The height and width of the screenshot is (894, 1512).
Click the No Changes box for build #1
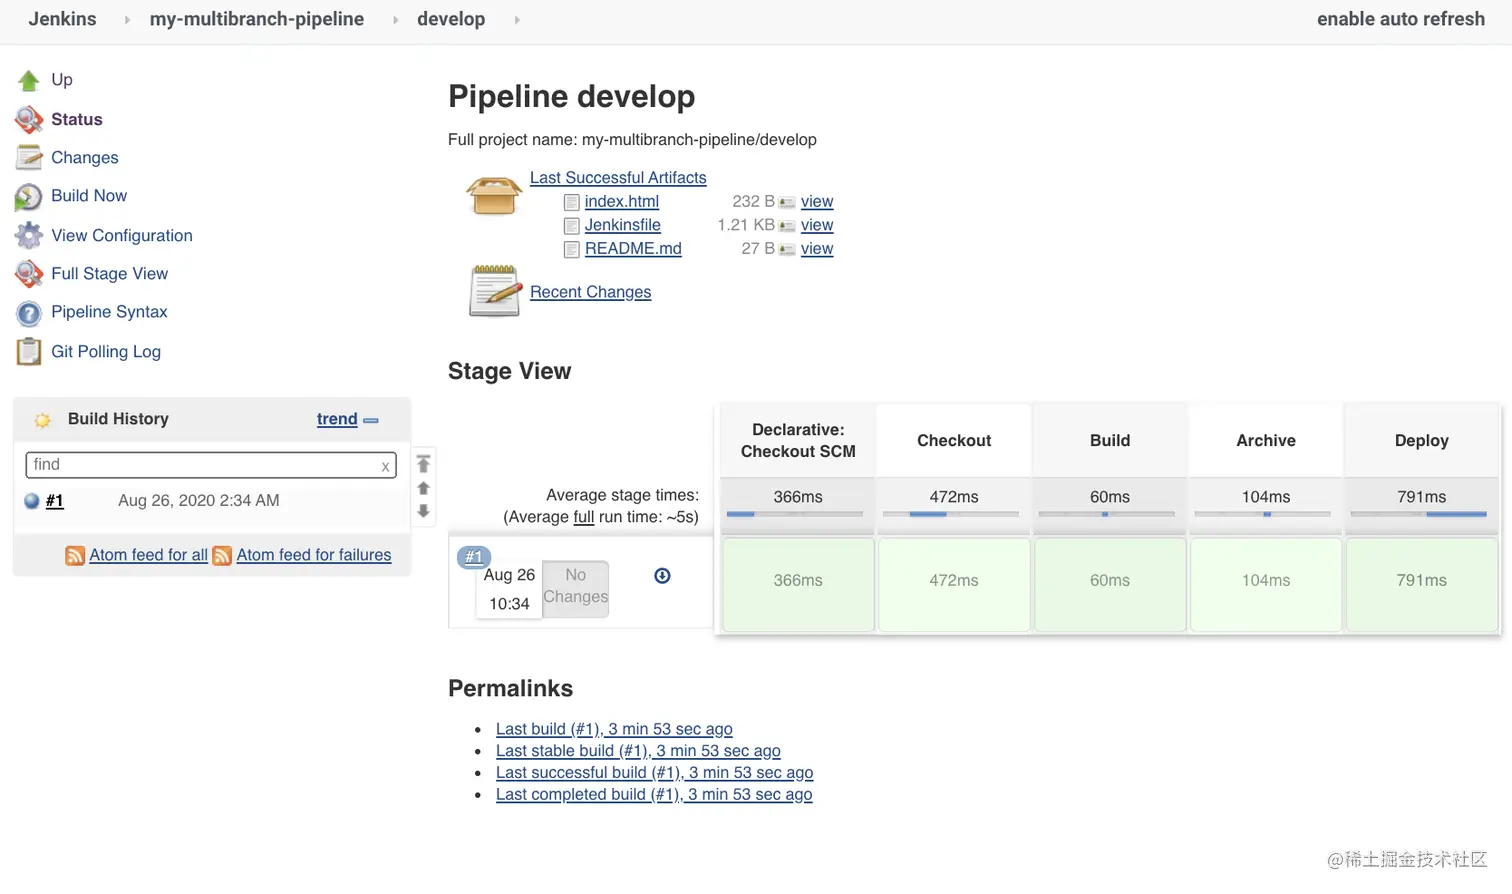(x=576, y=588)
